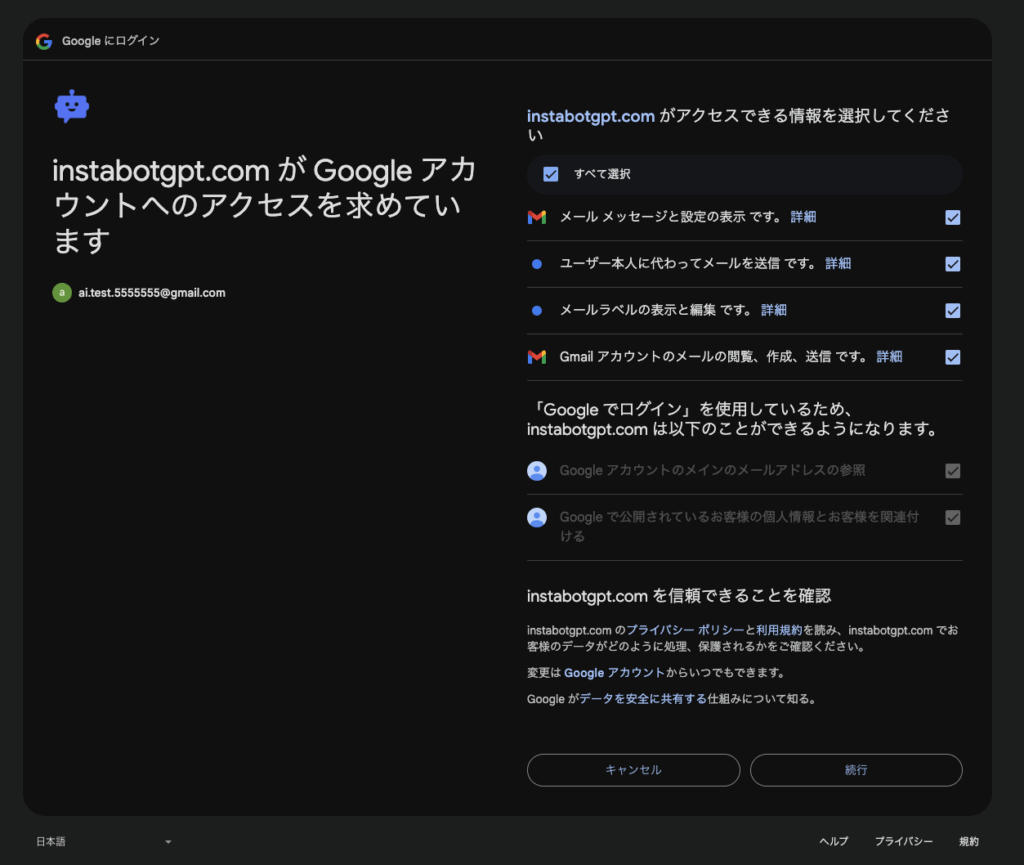Screen dimensions: 1024x865
Task: Click the ai.test.5555555@gmail.com account email
Action: 152,293
